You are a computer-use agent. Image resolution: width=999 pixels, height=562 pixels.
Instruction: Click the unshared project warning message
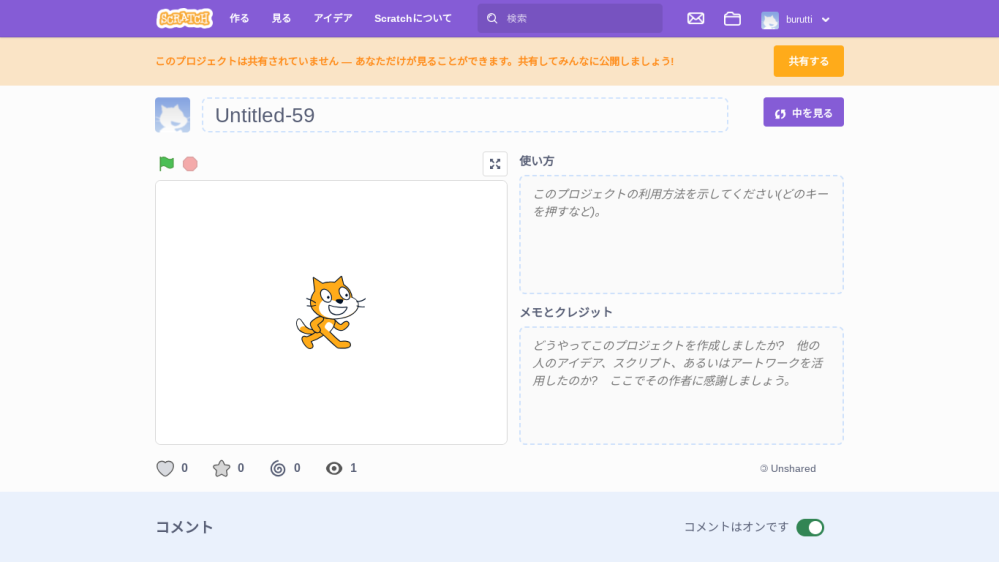pyautogui.click(x=414, y=61)
